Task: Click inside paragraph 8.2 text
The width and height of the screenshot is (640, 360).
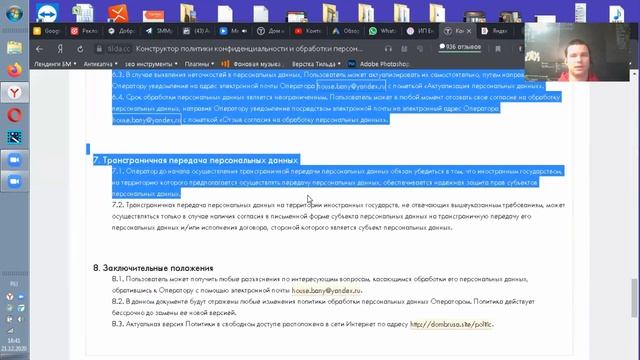Action: [x=323, y=307]
